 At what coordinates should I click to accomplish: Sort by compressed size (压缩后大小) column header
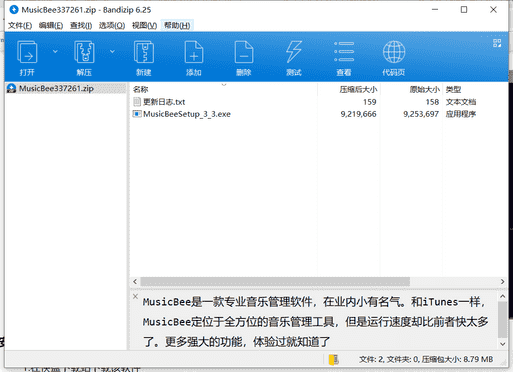tap(349, 89)
